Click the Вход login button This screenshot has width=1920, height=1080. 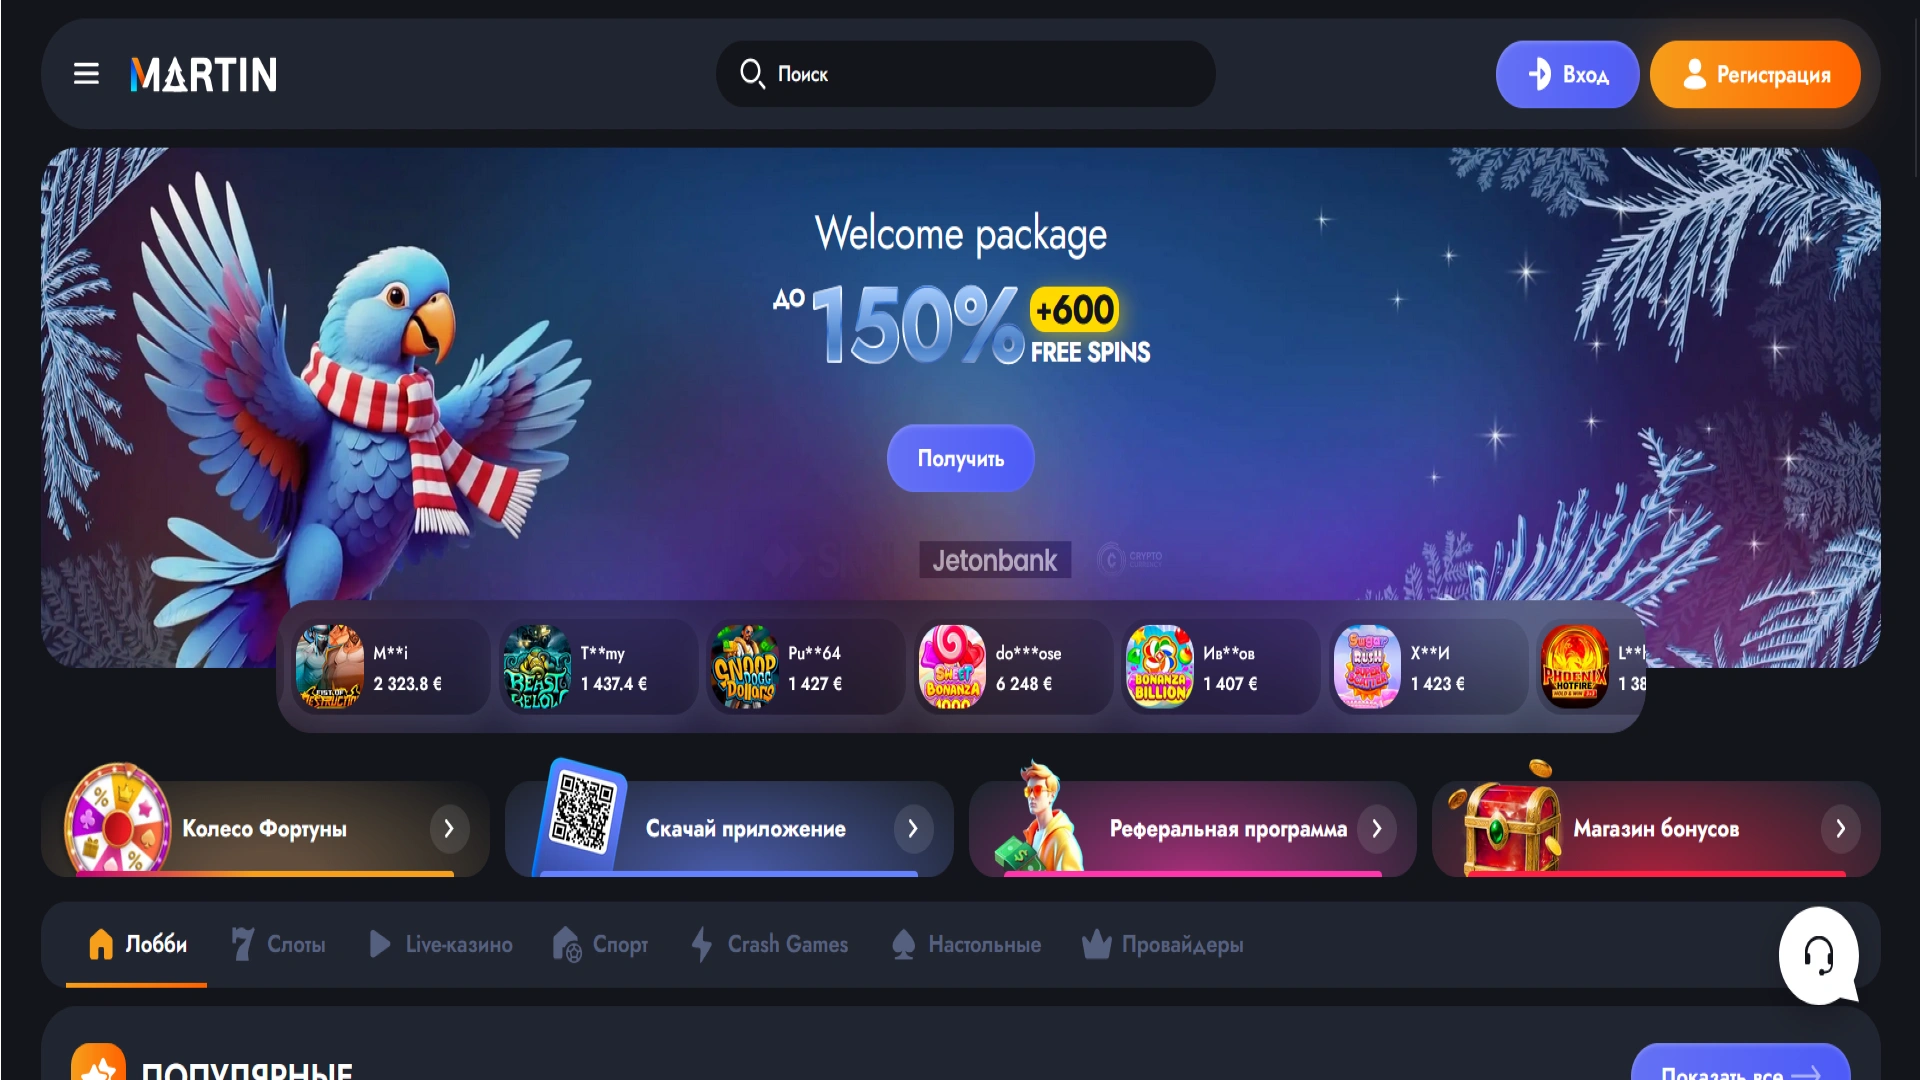[1567, 74]
